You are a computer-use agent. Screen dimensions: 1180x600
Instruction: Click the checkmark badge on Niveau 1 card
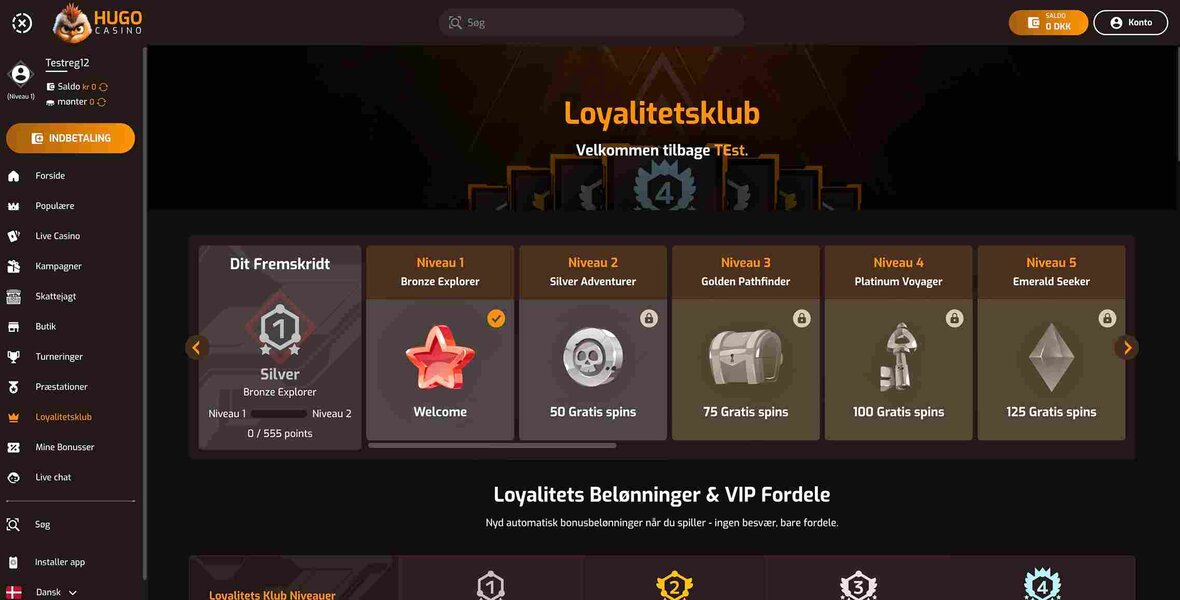click(496, 318)
